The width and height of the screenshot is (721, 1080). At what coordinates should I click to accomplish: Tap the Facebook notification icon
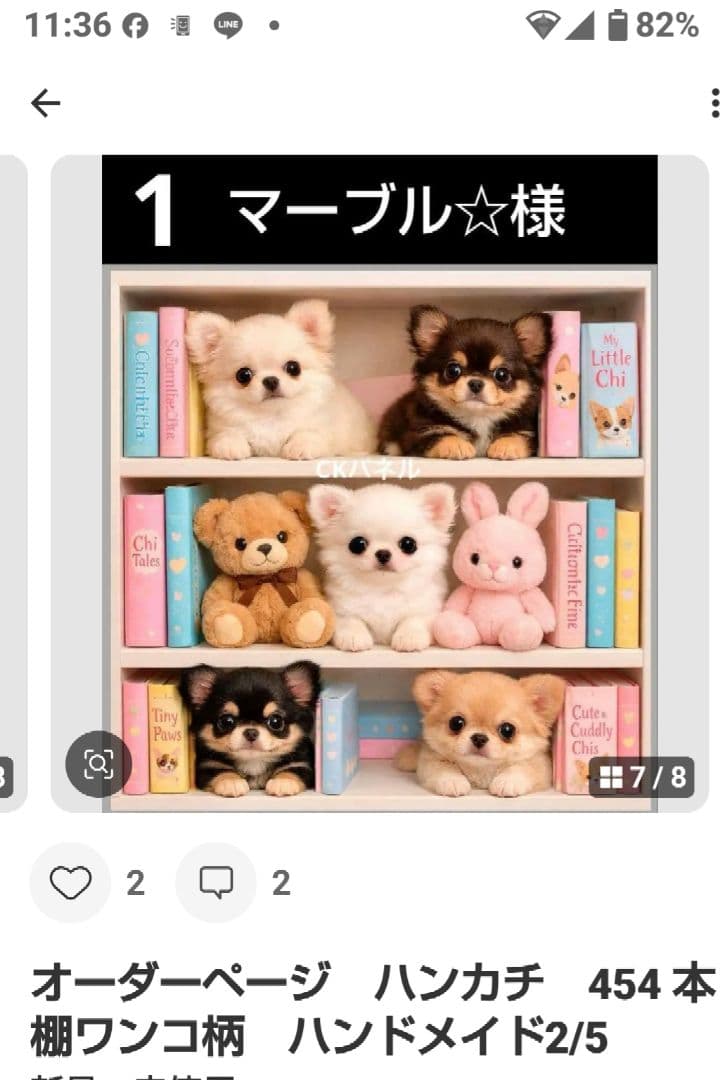(x=135, y=26)
